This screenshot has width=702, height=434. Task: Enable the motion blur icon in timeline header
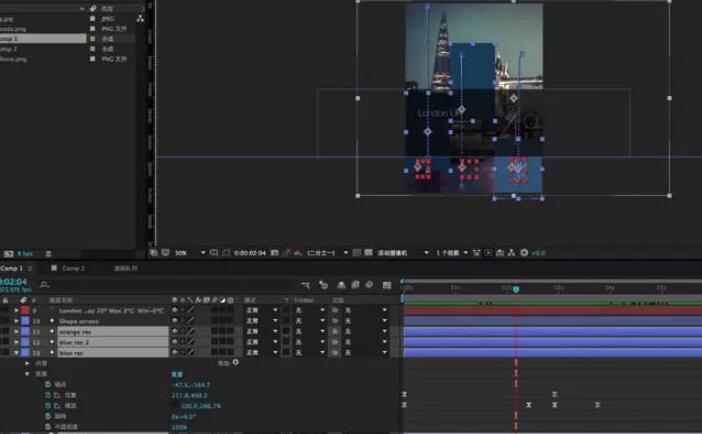coord(369,285)
